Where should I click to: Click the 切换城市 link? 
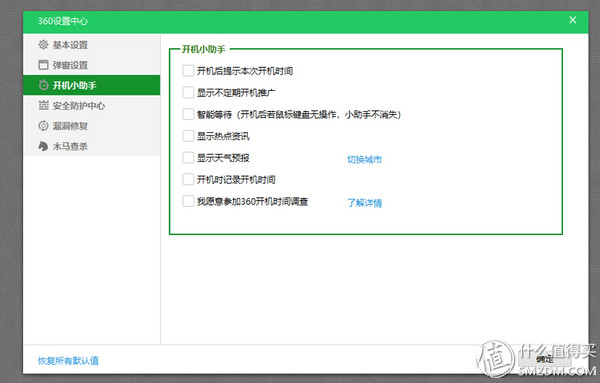coord(364,159)
